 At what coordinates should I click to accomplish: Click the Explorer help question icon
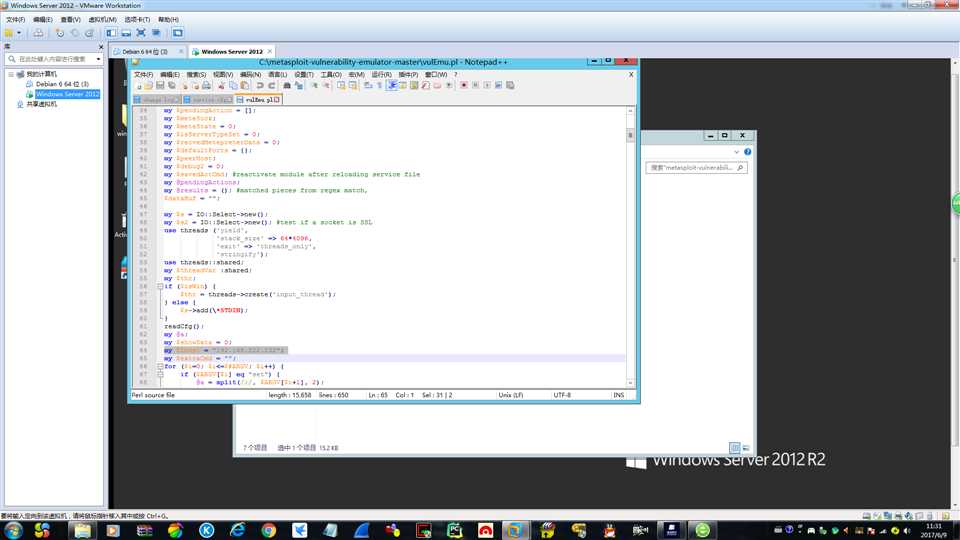point(748,152)
